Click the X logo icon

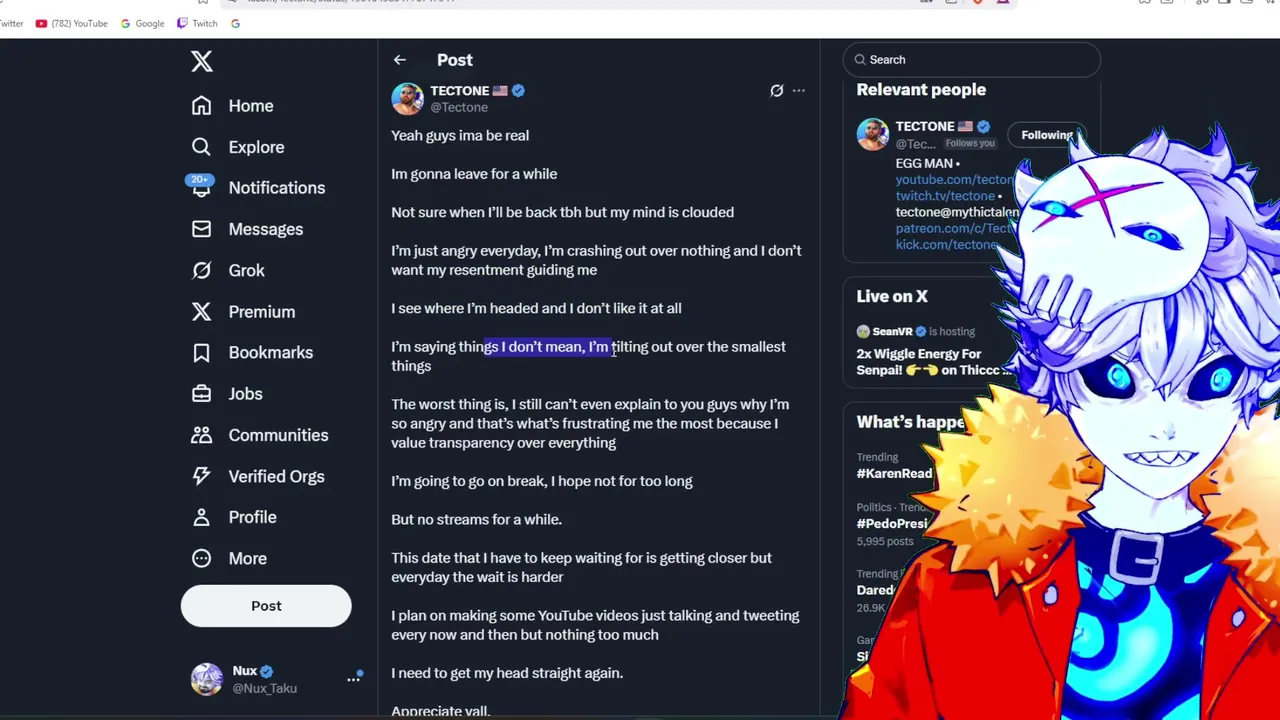pyautogui.click(x=202, y=61)
